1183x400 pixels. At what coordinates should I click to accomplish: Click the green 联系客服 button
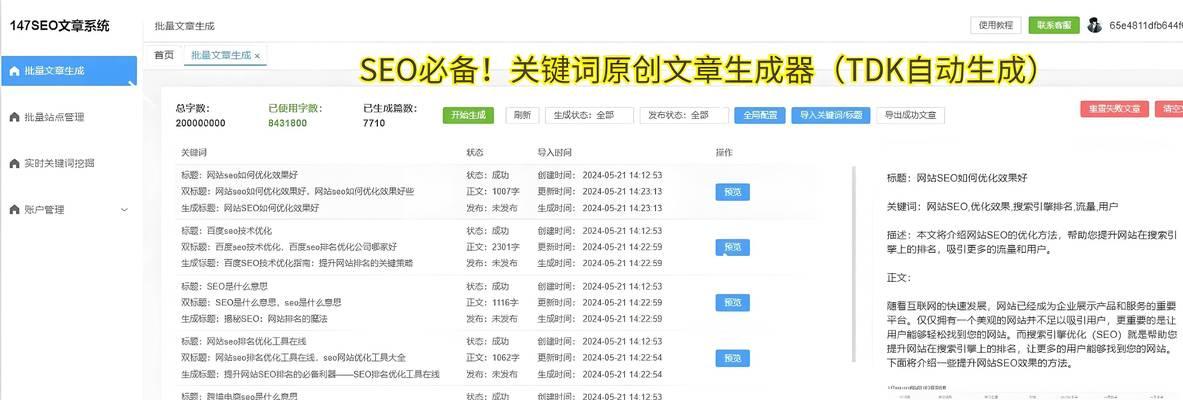coord(1054,25)
